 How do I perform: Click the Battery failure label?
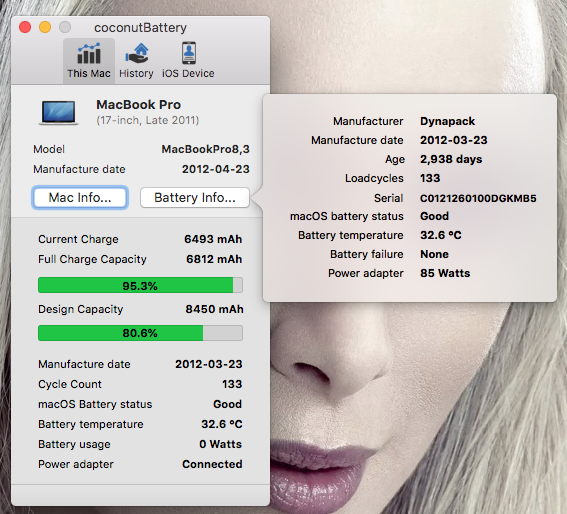367,254
